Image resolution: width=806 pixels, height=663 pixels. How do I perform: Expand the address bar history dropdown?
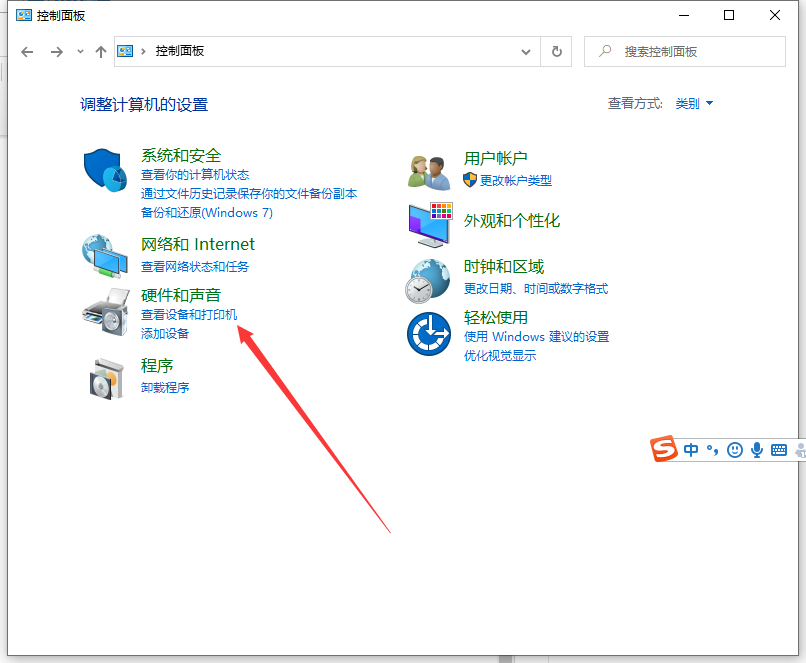[x=526, y=51]
